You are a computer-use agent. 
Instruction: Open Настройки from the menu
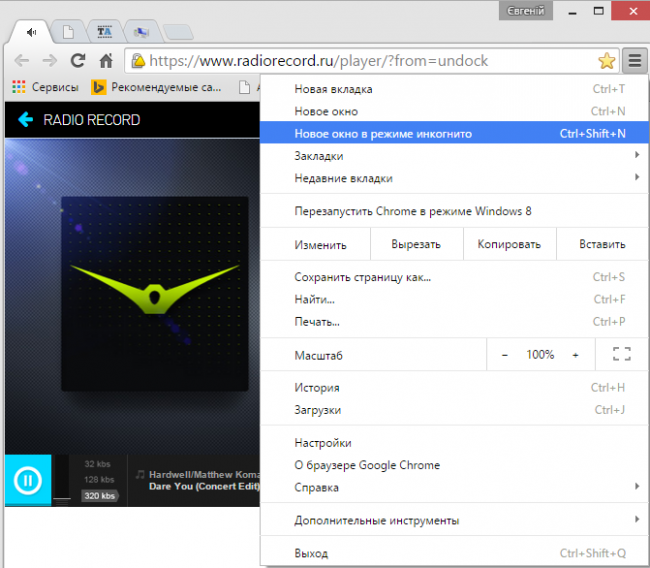tap(454, 443)
